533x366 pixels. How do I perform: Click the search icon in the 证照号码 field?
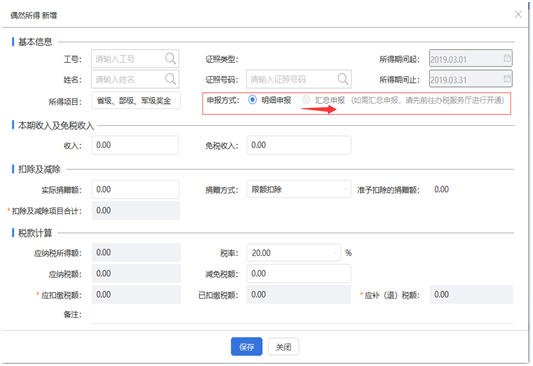coord(343,79)
